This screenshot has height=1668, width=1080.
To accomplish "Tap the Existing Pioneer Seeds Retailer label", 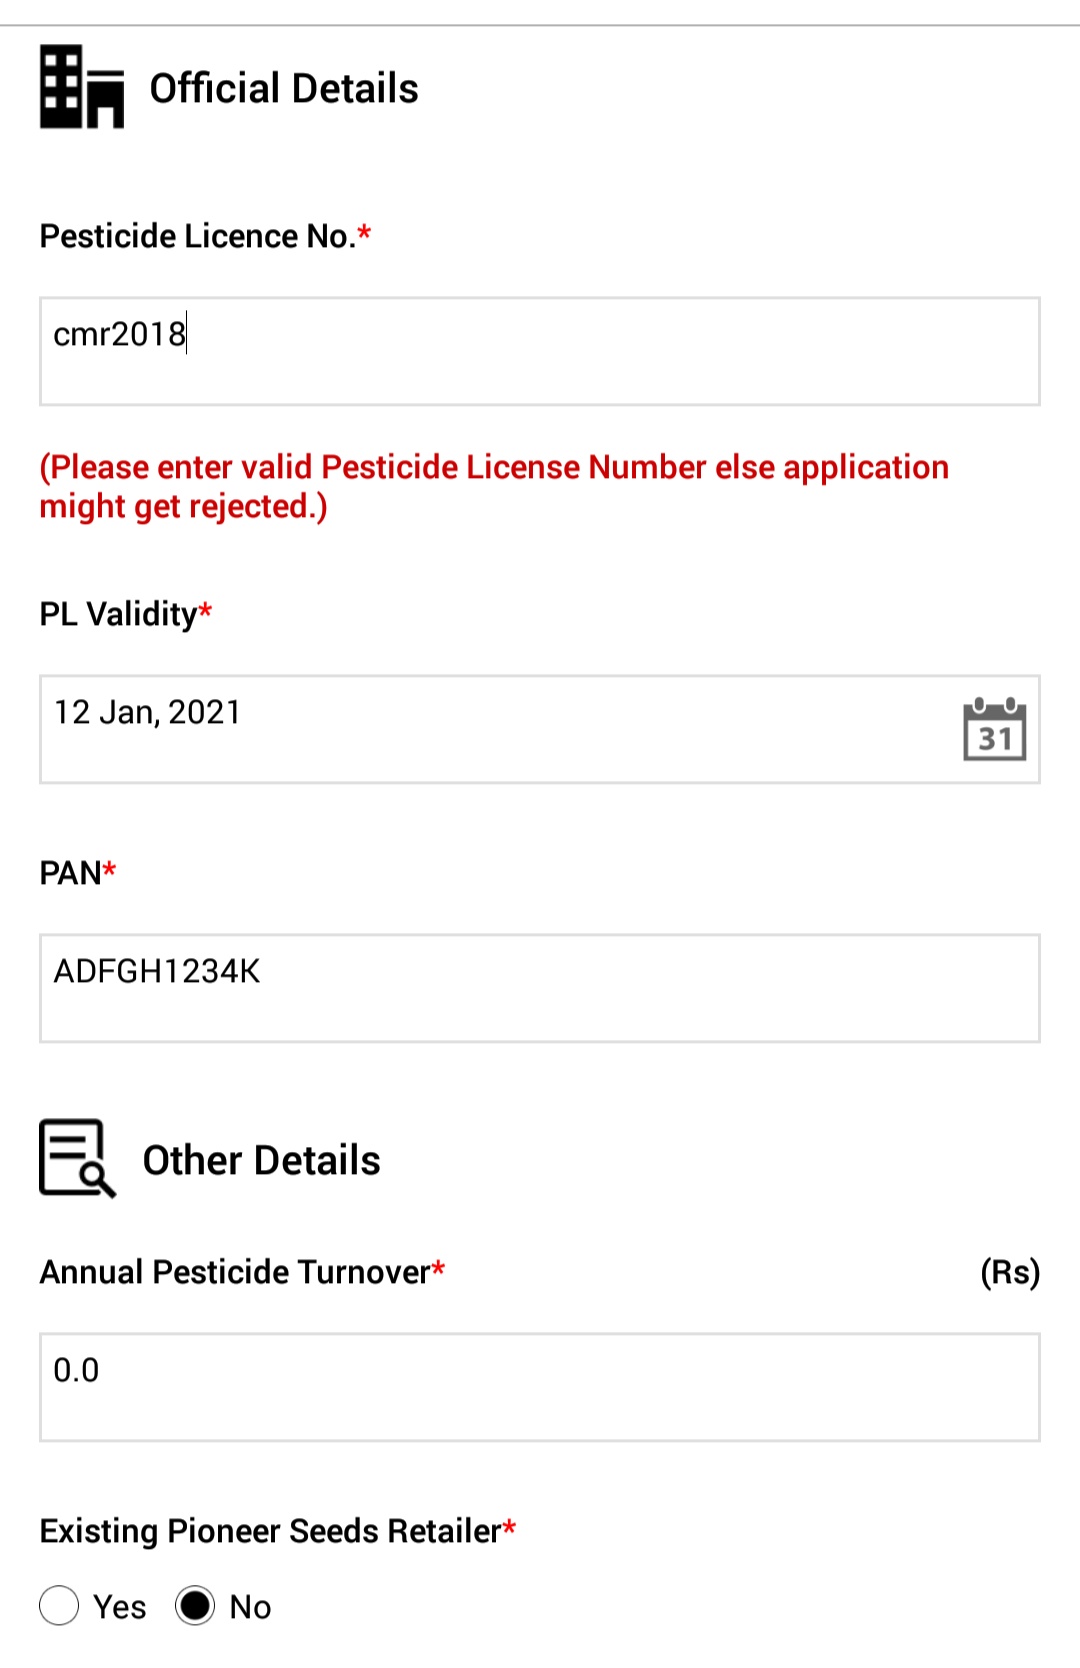I will (x=278, y=1531).
